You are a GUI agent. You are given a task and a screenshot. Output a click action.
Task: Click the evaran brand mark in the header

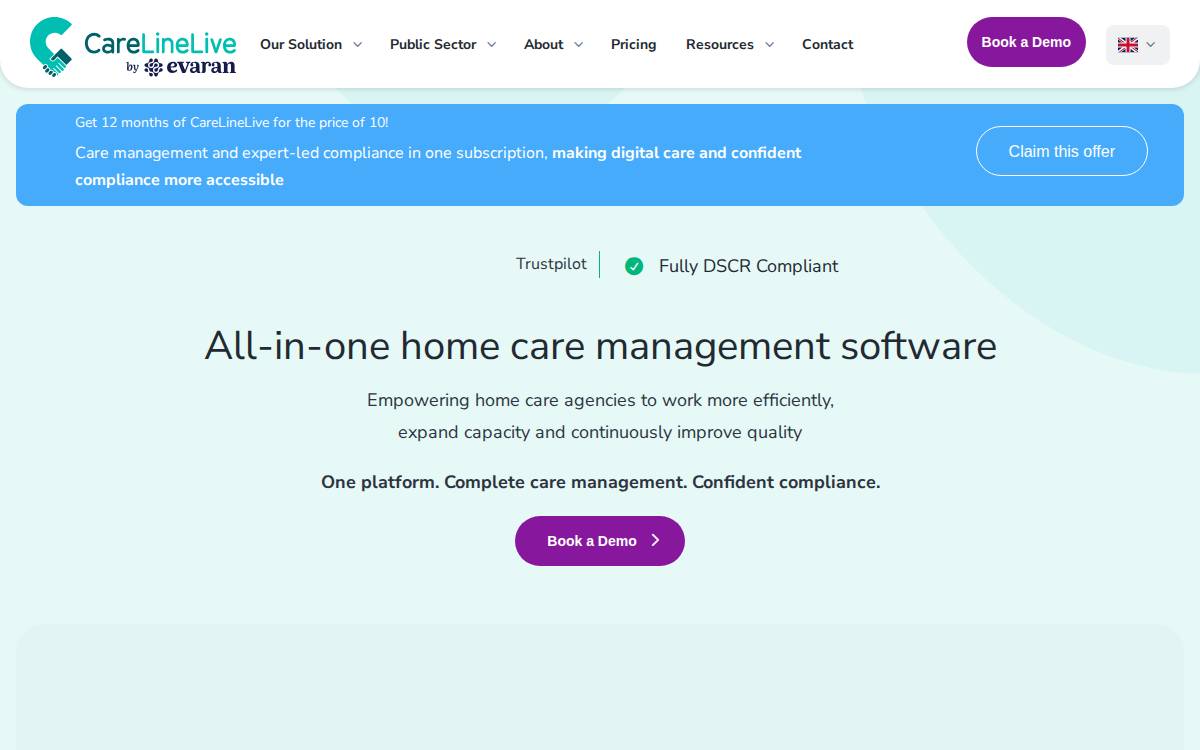click(190, 67)
